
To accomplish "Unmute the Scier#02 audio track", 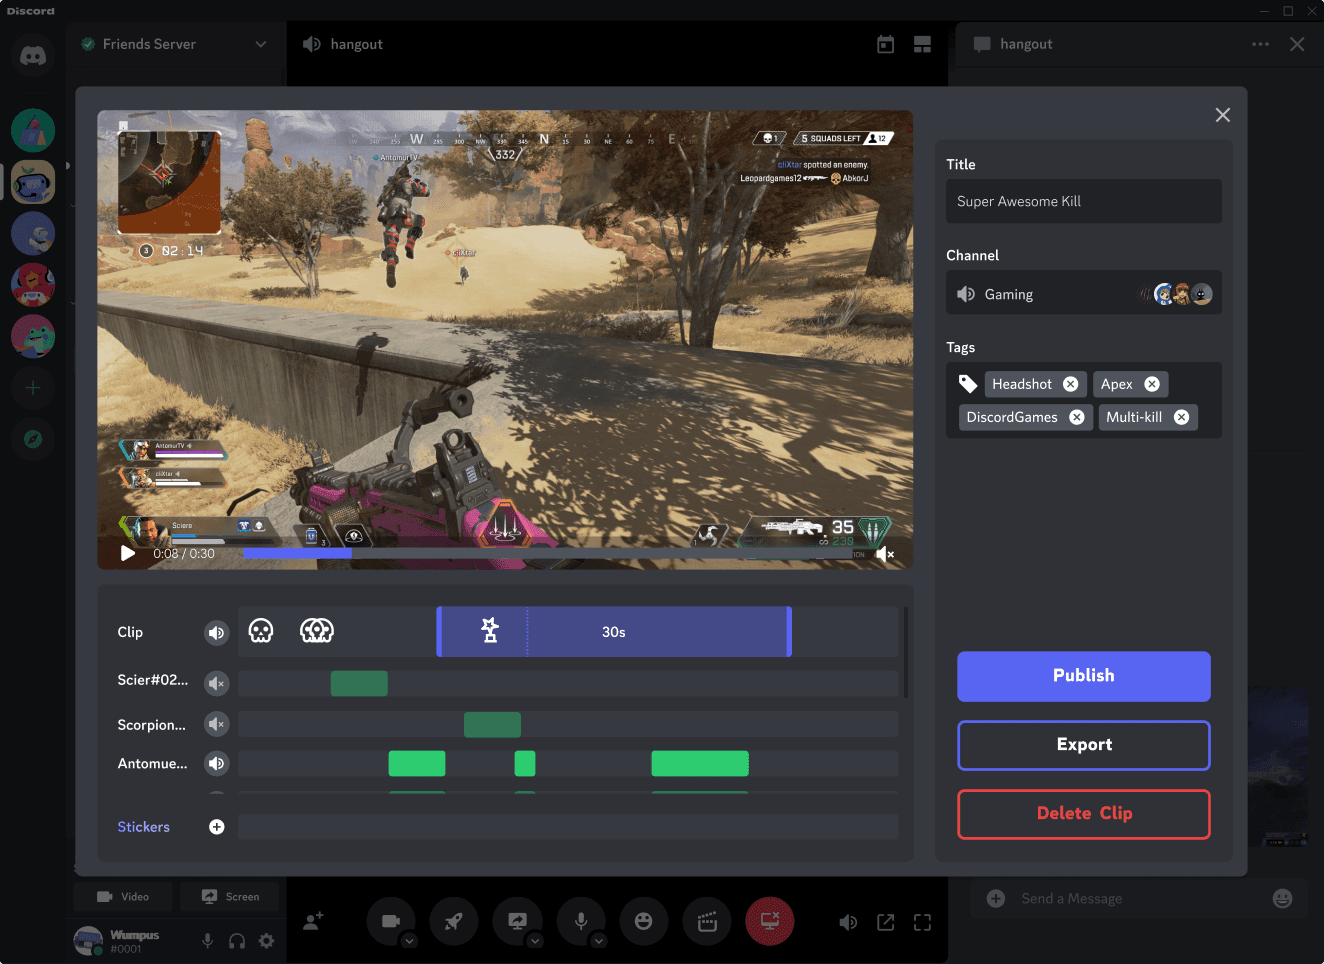I will (x=216, y=683).
